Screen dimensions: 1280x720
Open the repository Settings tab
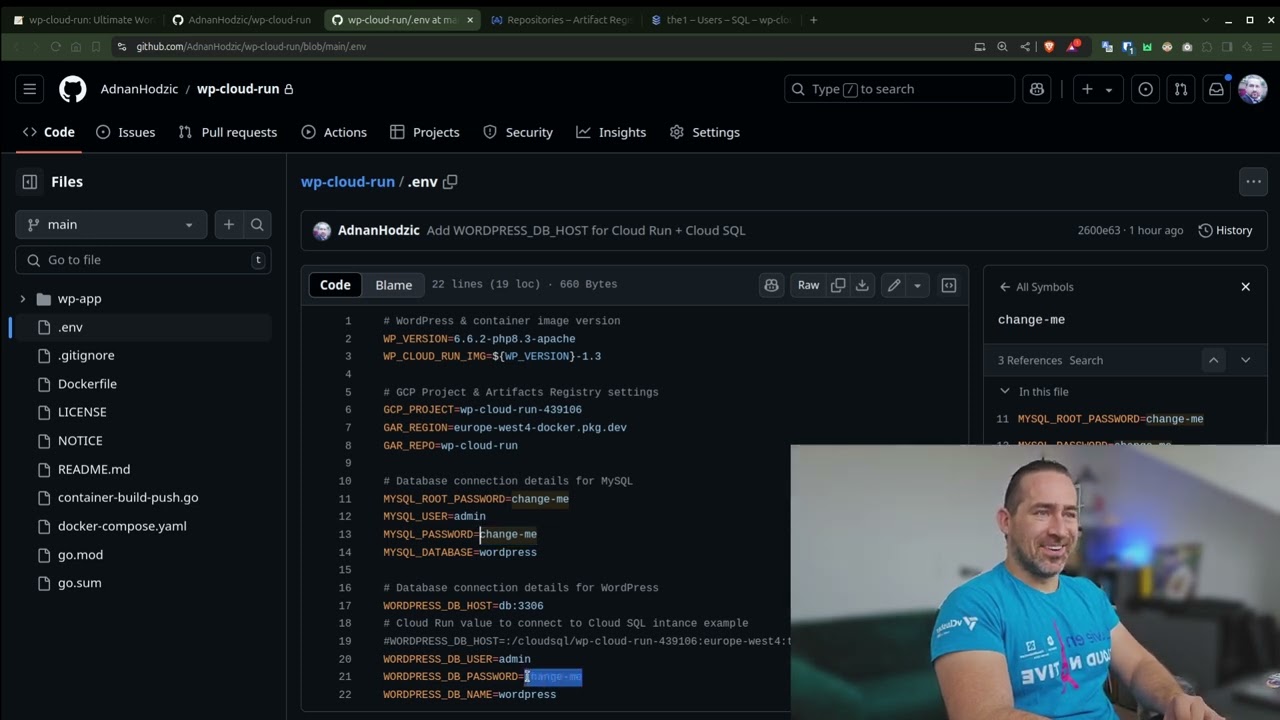[x=705, y=132]
